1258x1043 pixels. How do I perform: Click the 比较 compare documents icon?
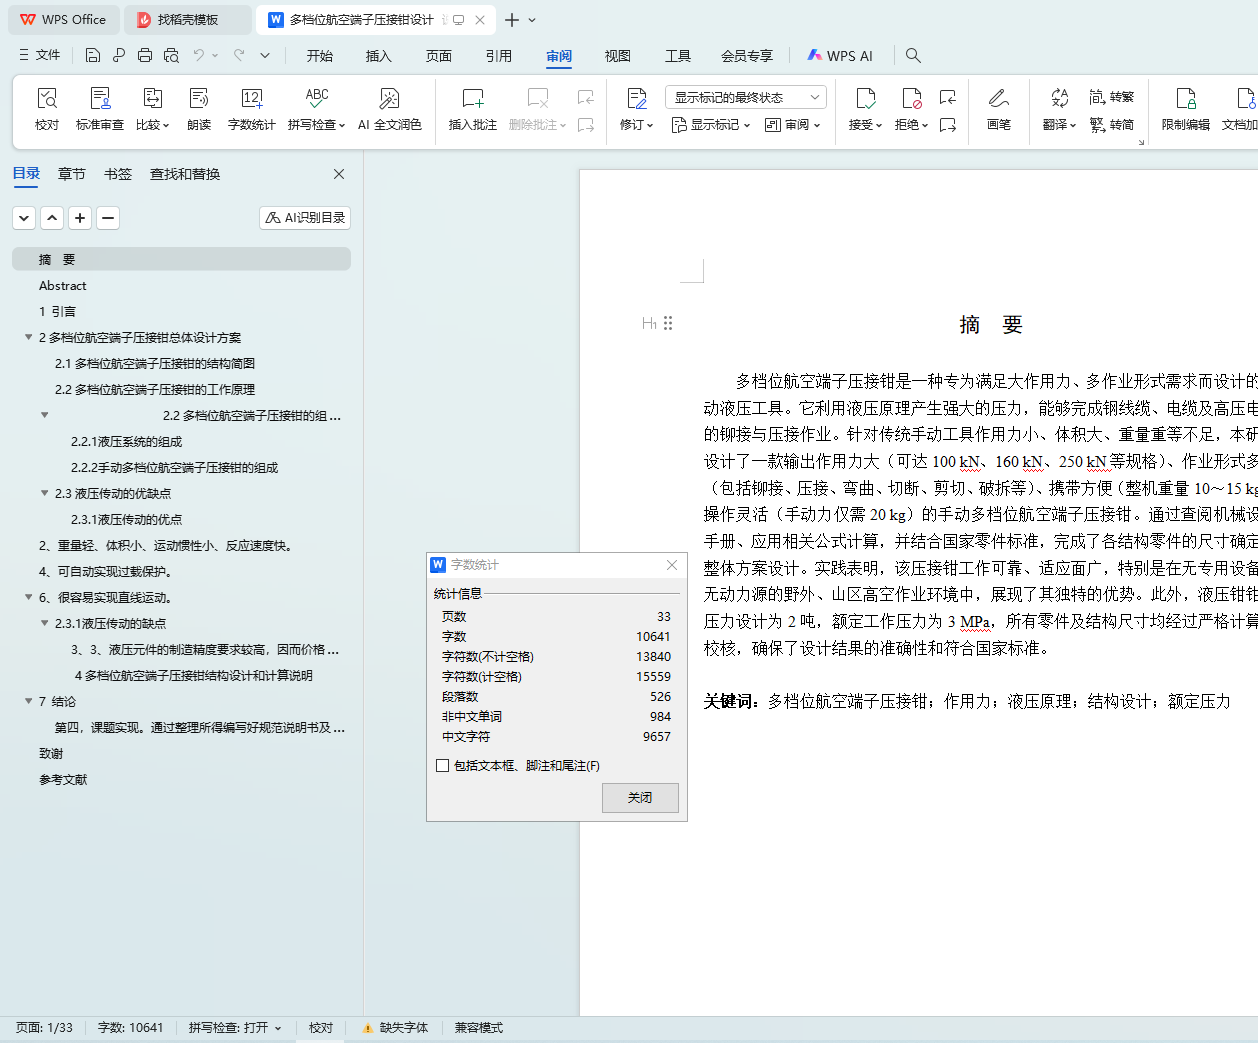click(152, 98)
